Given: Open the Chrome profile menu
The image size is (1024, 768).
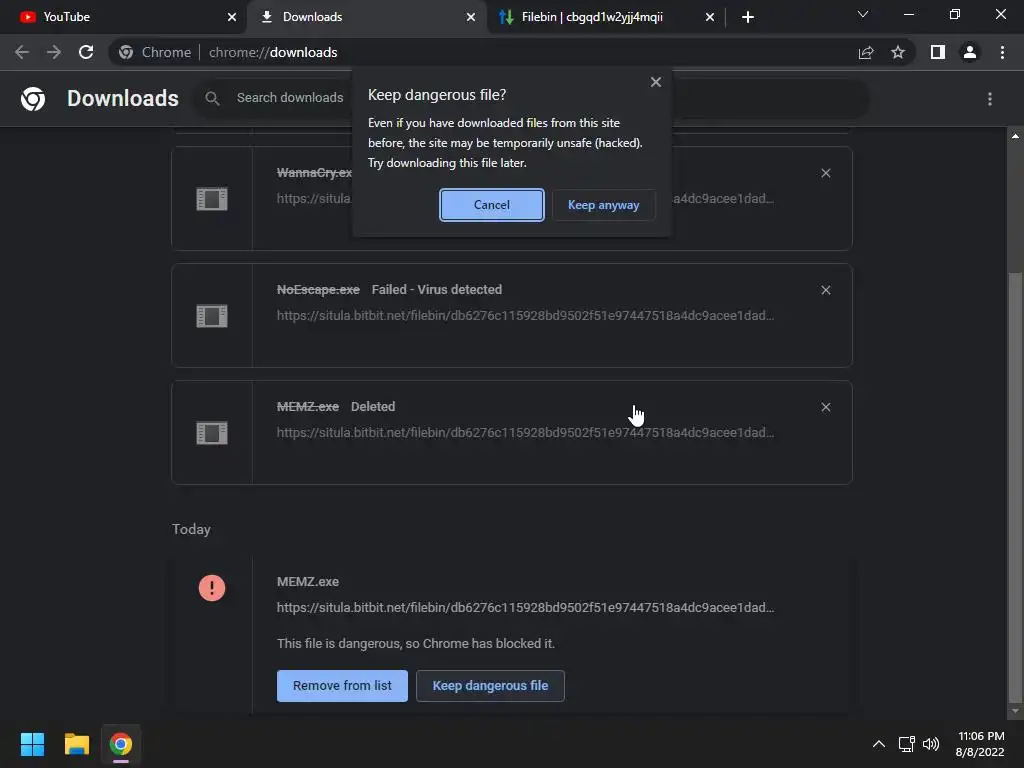Looking at the screenshot, I should [x=970, y=52].
